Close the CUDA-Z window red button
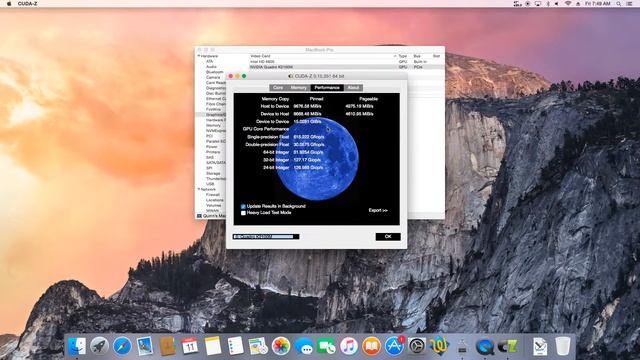640x360 pixels. [x=231, y=76]
